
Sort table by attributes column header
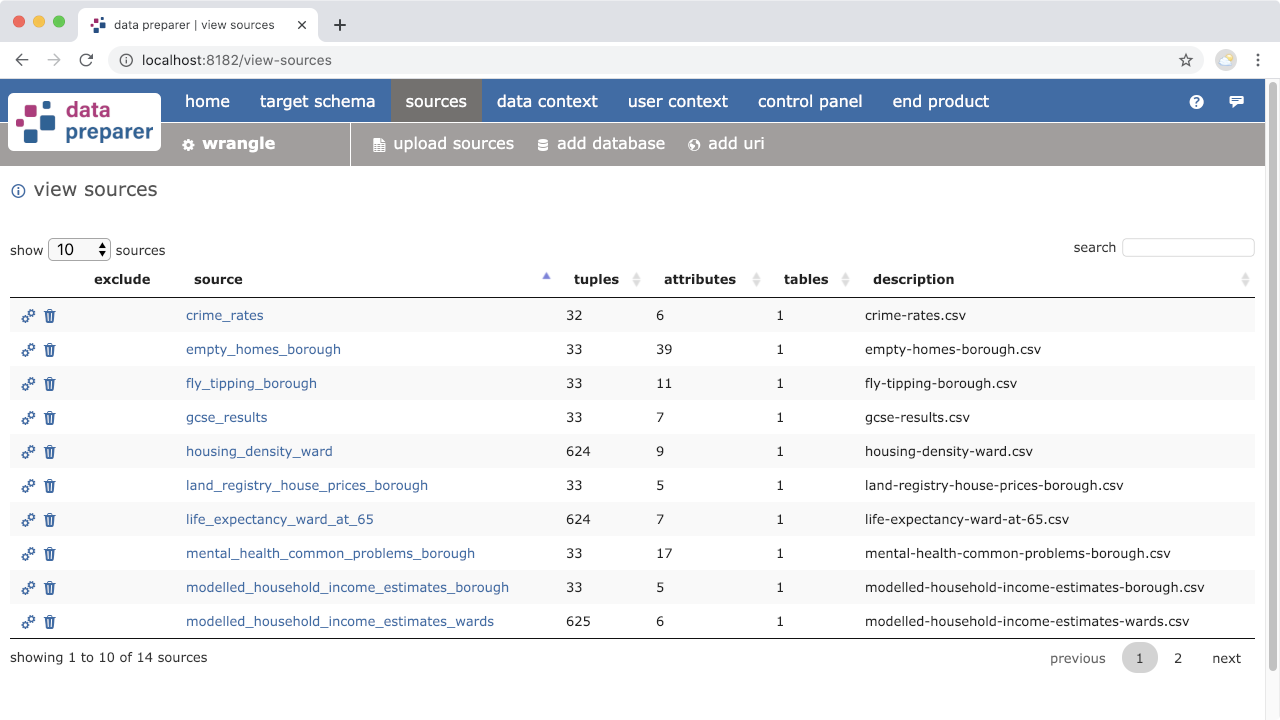(699, 280)
